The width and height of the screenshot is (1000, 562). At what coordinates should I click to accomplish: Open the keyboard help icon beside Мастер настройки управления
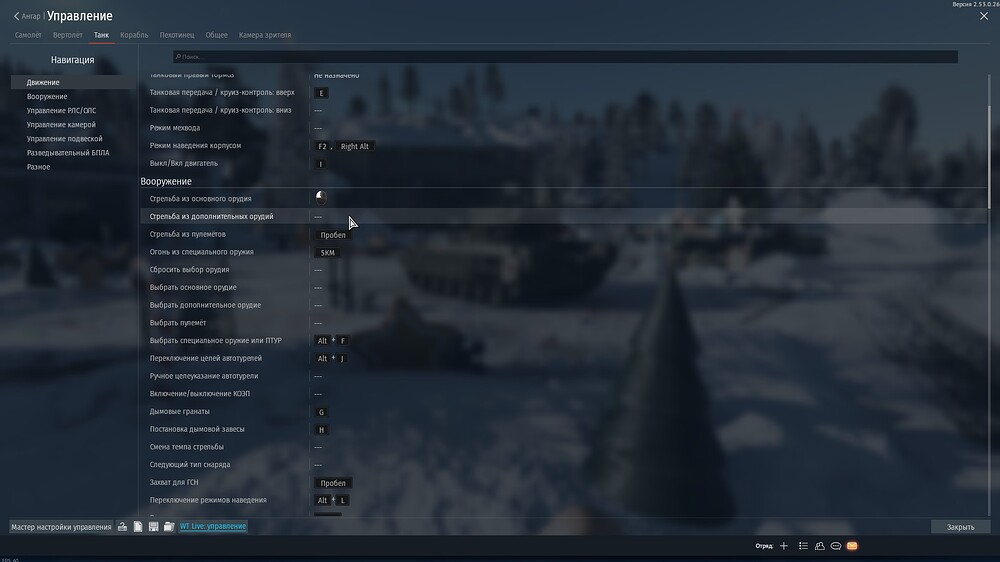point(122,527)
